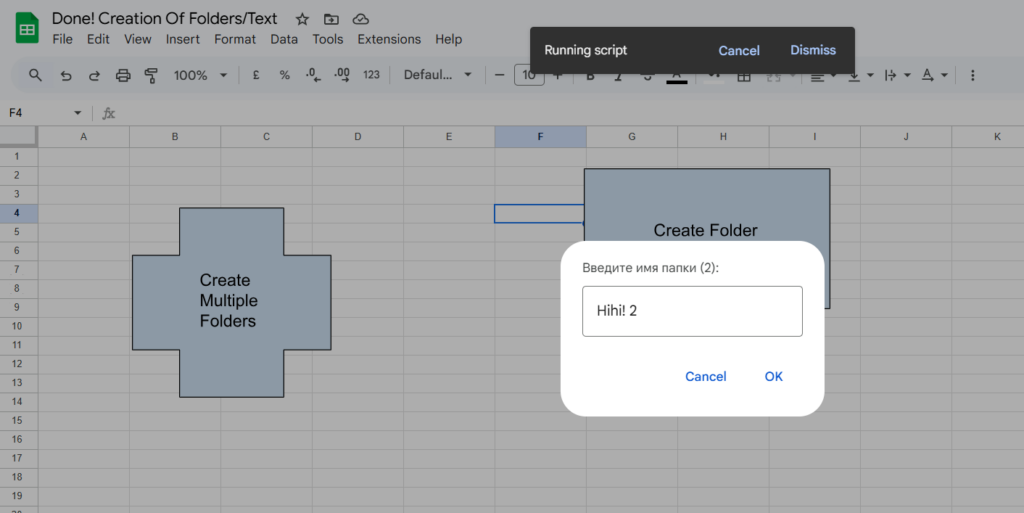Select row 19 header
The image size is (1024, 513).
pos(18,496)
